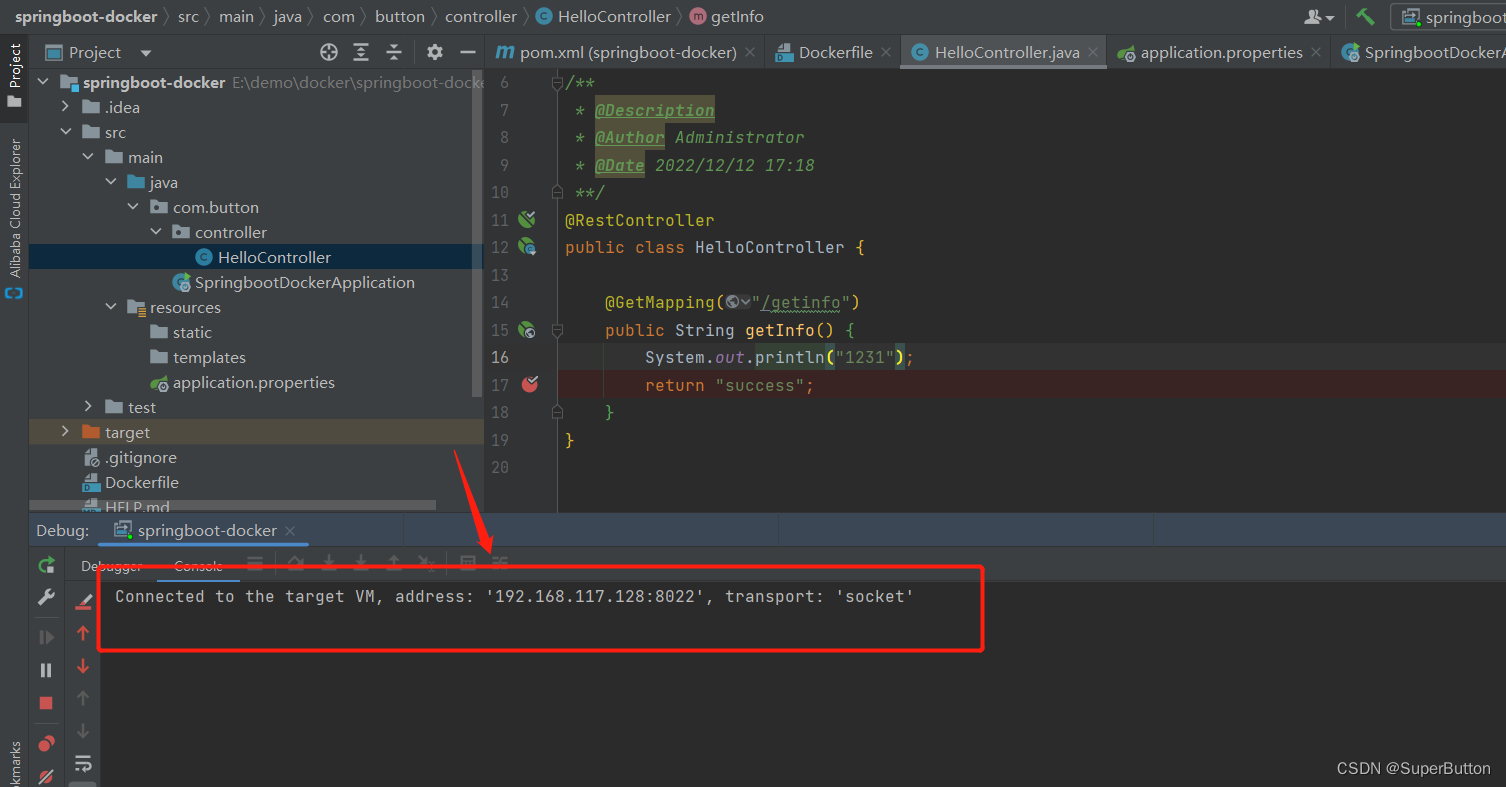Viewport: 1506px width, 787px height.
Task: Resume the paused program
Action: click(x=46, y=637)
